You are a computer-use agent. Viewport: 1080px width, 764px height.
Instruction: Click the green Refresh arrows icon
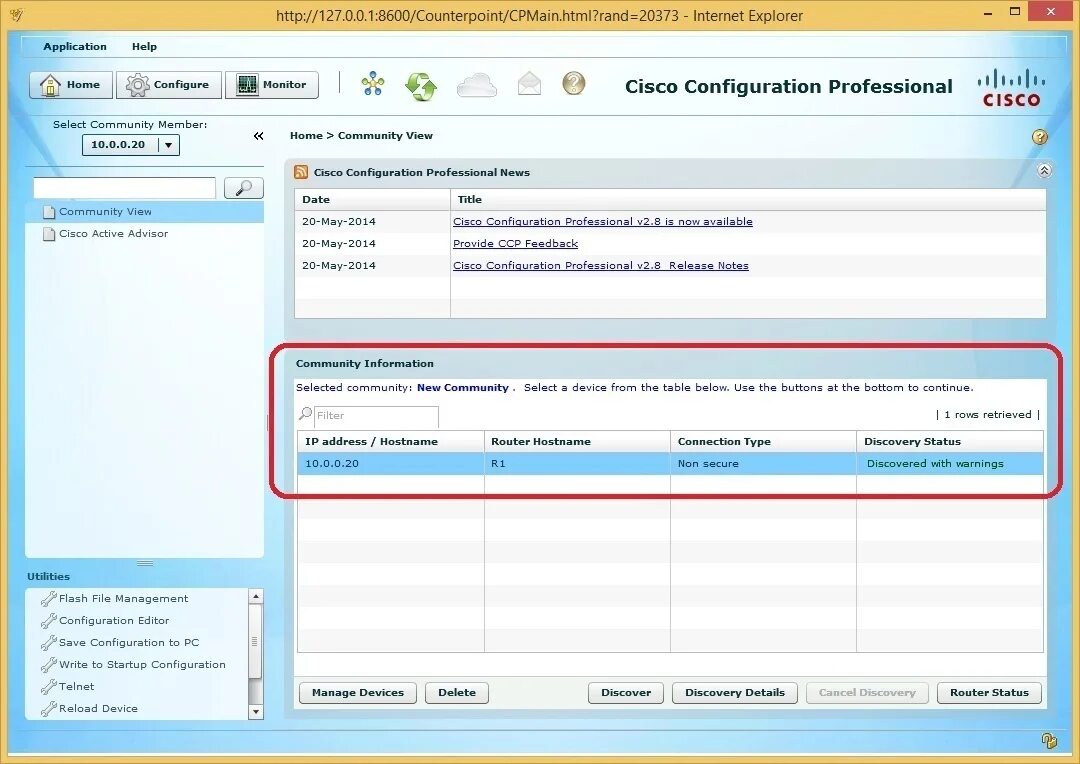click(421, 86)
